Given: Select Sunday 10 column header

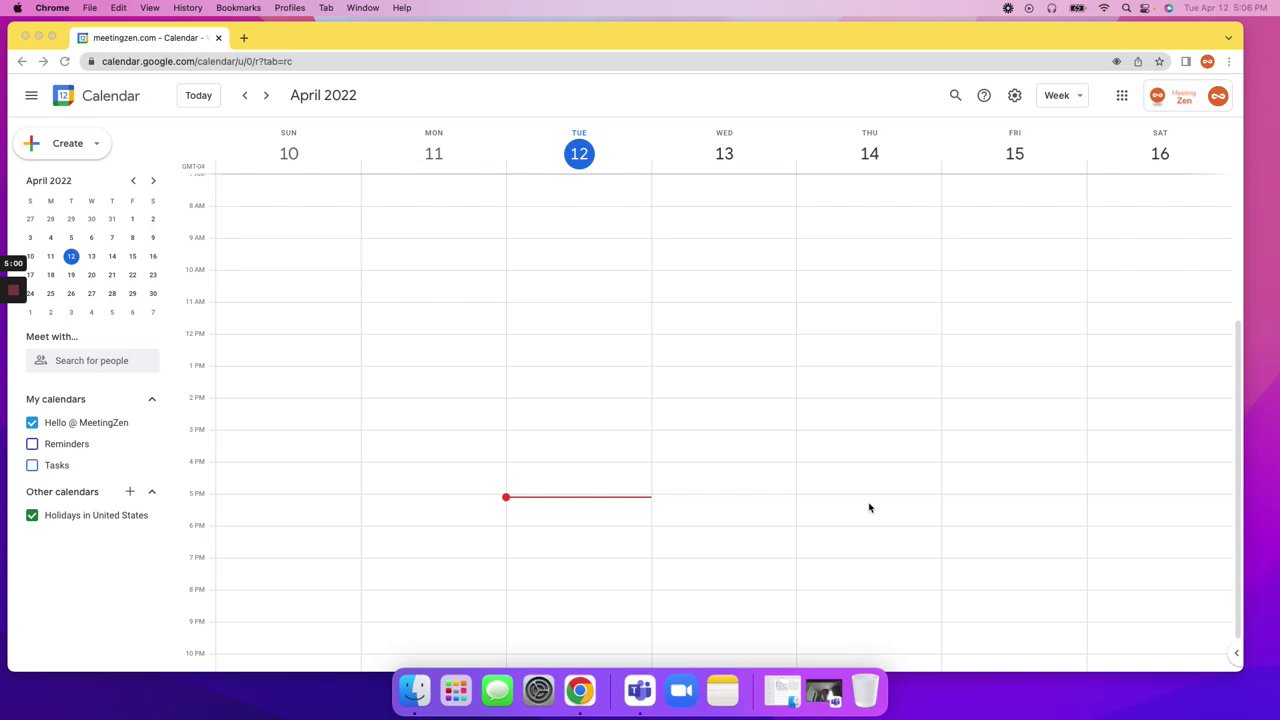Looking at the screenshot, I should click(x=288, y=148).
